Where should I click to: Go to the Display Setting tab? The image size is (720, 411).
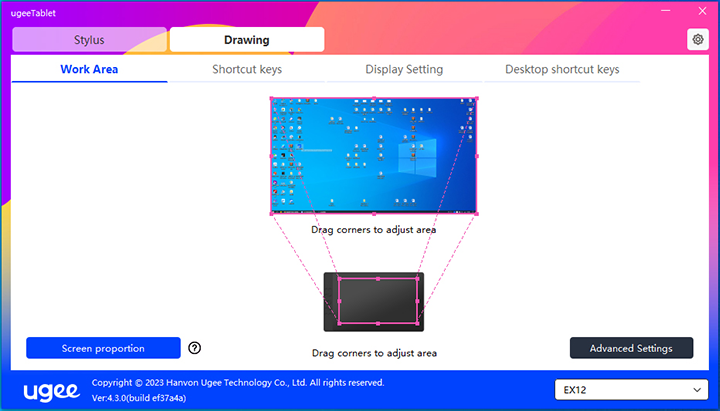coord(404,70)
